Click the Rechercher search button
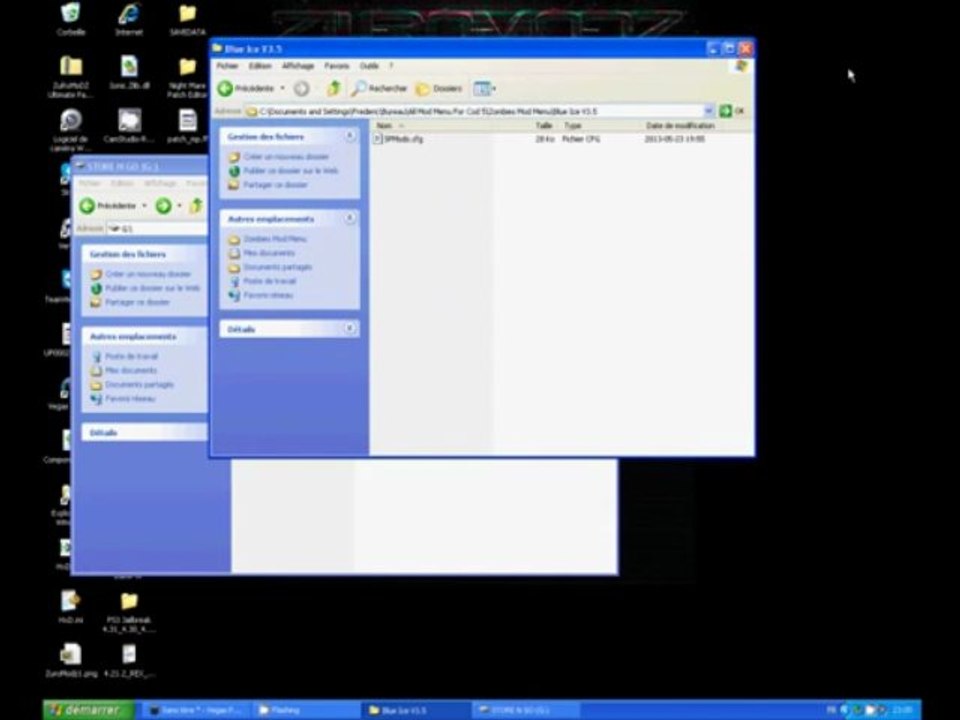This screenshot has width=960, height=720. click(x=379, y=89)
